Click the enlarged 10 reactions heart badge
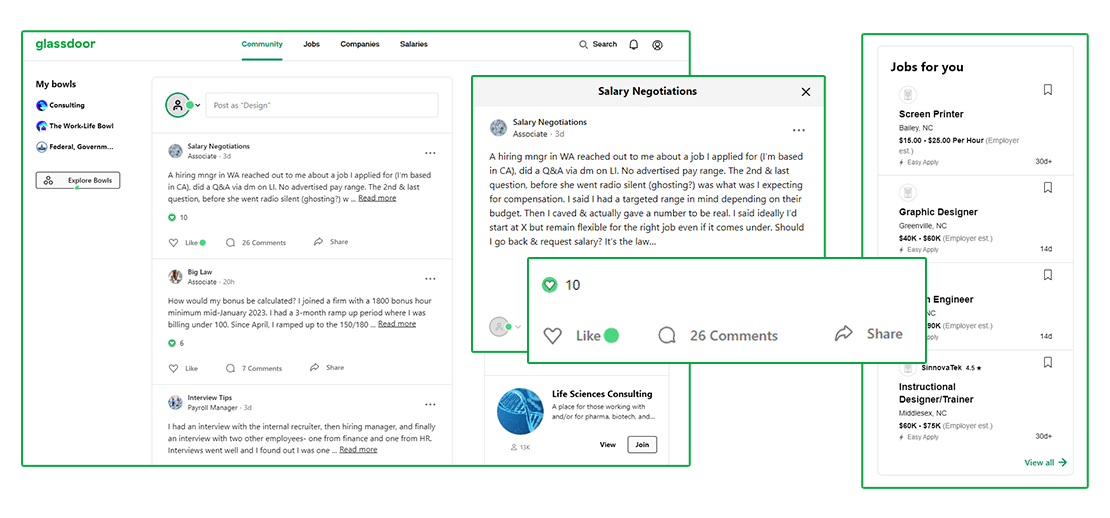Screen dimensions: 1110x518 click(549, 285)
